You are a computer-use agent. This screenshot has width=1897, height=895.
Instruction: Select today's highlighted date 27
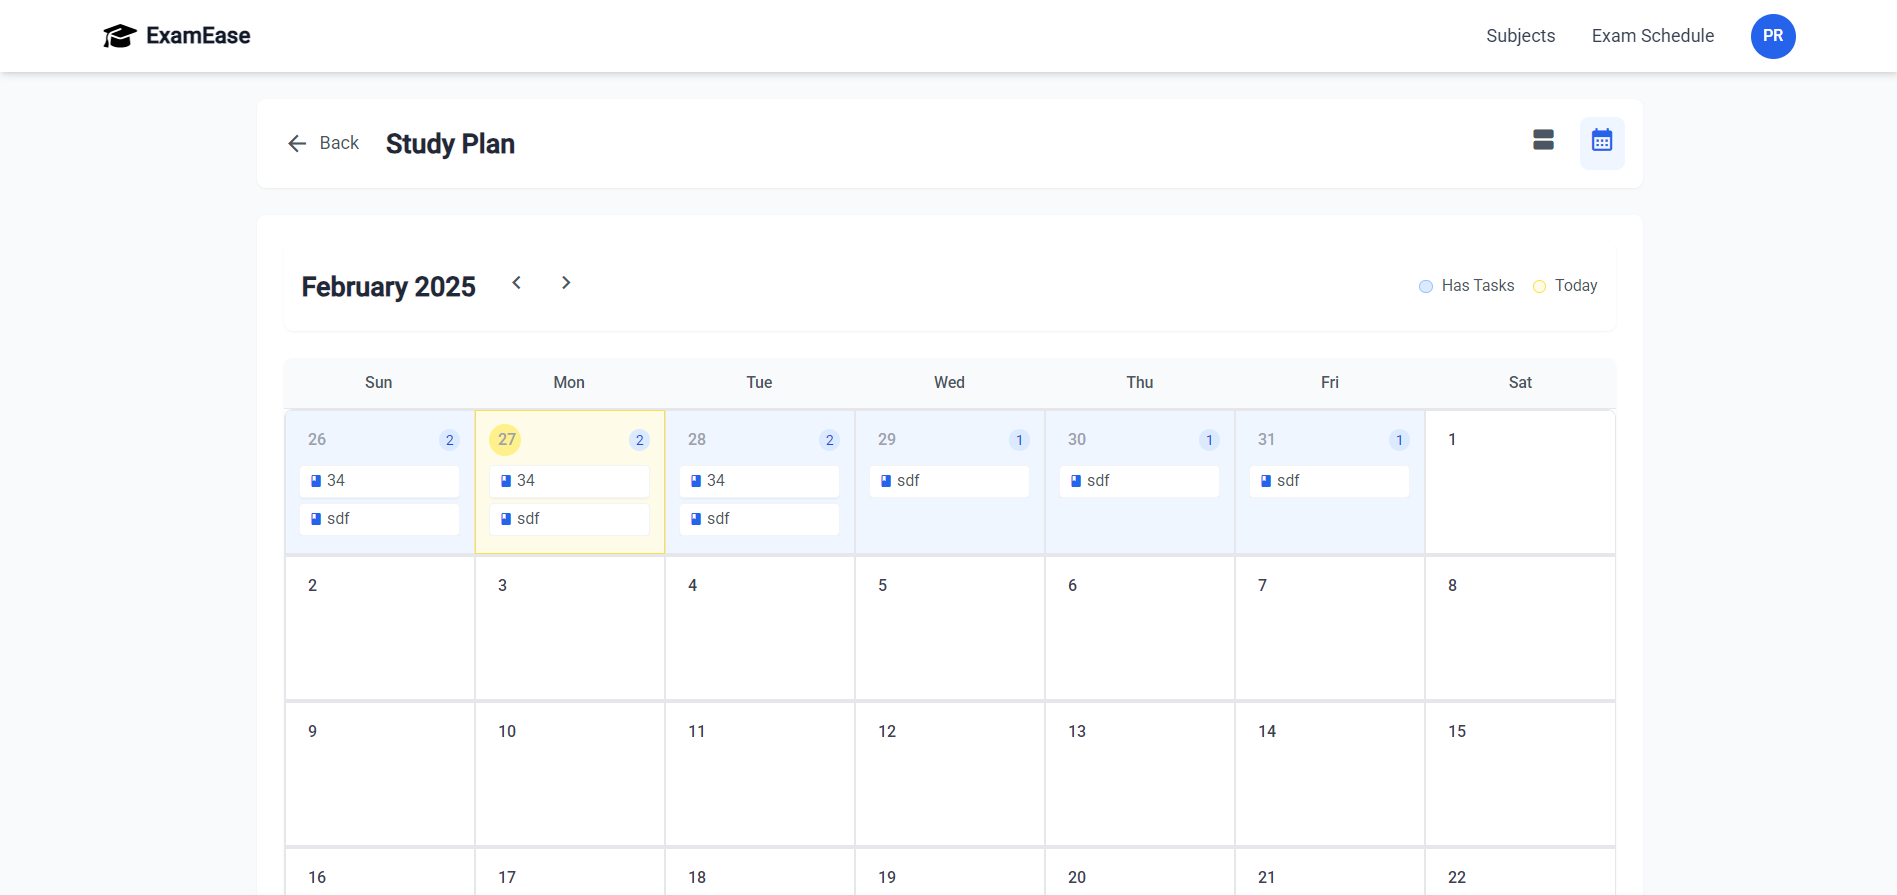(506, 439)
